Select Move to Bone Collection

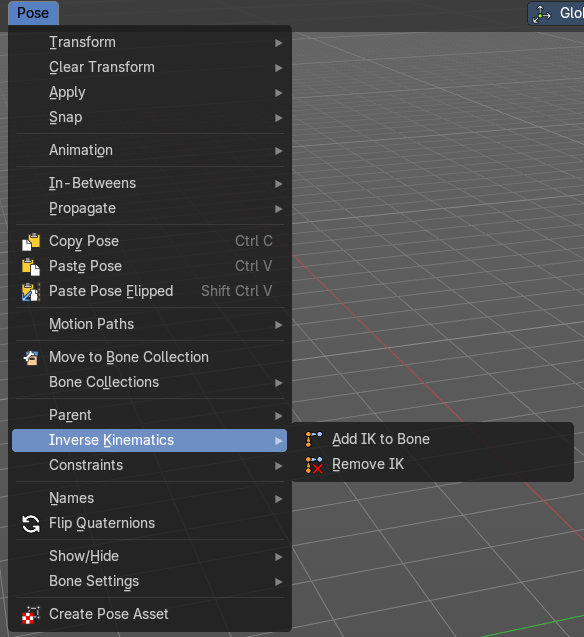pos(149,357)
